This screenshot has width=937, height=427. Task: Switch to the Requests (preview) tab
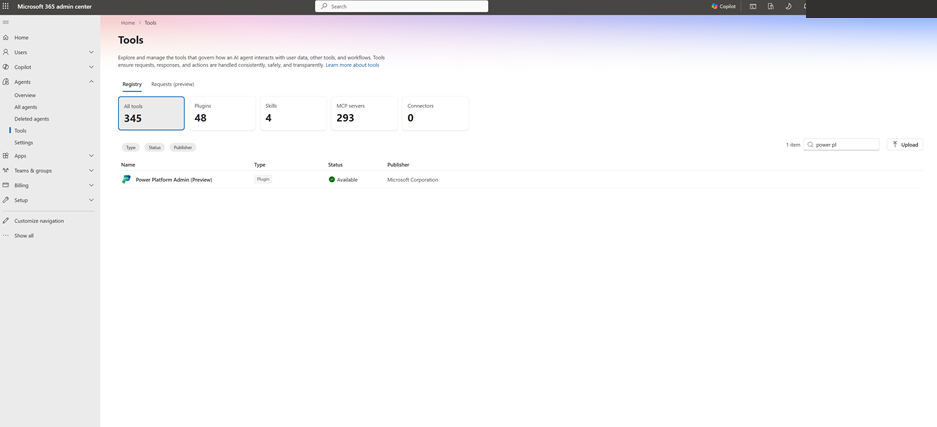click(x=173, y=84)
